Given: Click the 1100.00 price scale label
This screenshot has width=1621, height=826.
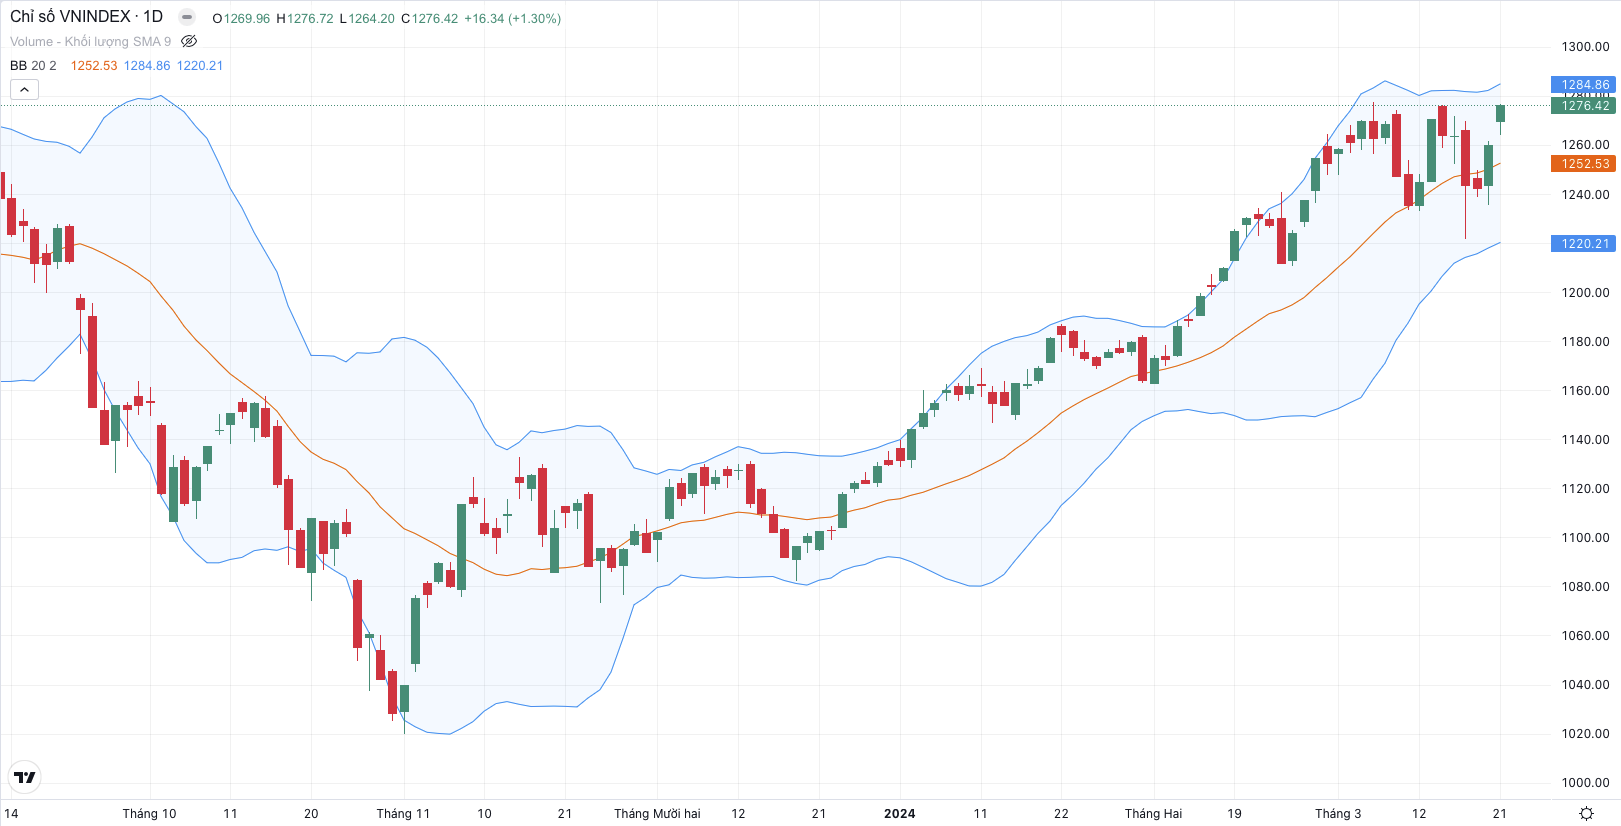Looking at the screenshot, I should (1585, 537).
